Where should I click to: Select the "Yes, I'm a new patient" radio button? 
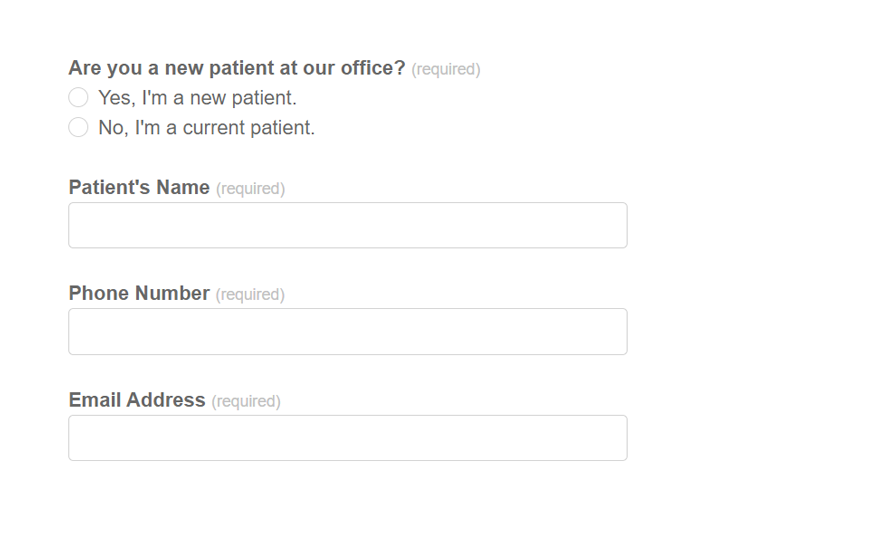point(78,98)
